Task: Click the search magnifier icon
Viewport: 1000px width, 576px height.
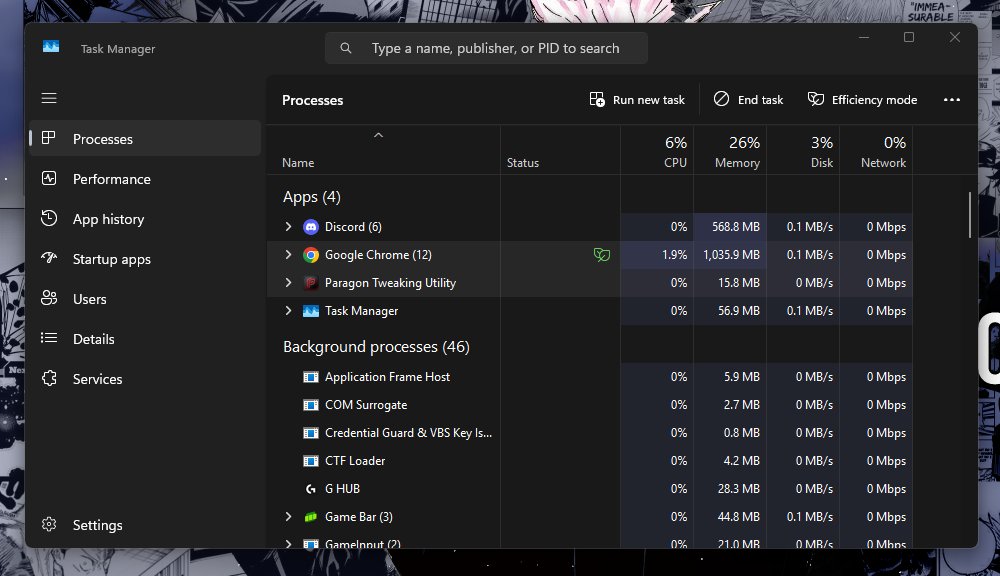Action: pyautogui.click(x=346, y=48)
